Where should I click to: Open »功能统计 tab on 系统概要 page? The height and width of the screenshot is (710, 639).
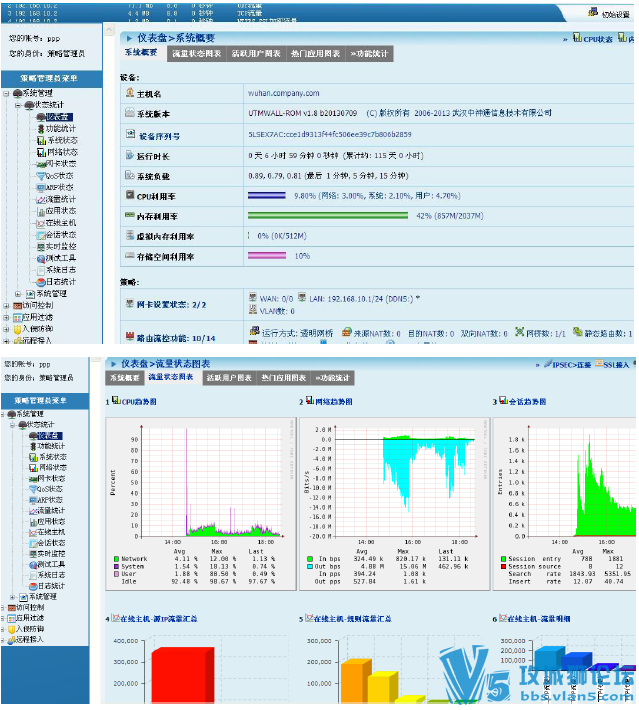click(x=369, y=54)
